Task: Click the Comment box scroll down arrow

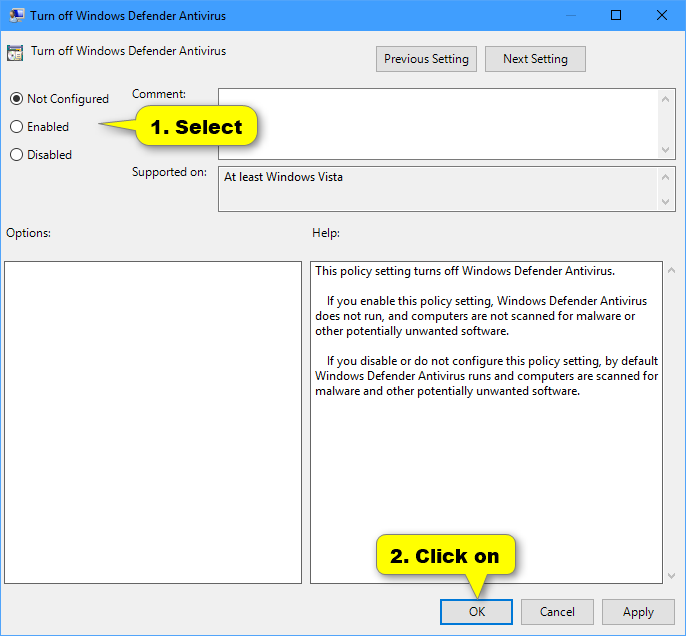Action: [665, 150]
